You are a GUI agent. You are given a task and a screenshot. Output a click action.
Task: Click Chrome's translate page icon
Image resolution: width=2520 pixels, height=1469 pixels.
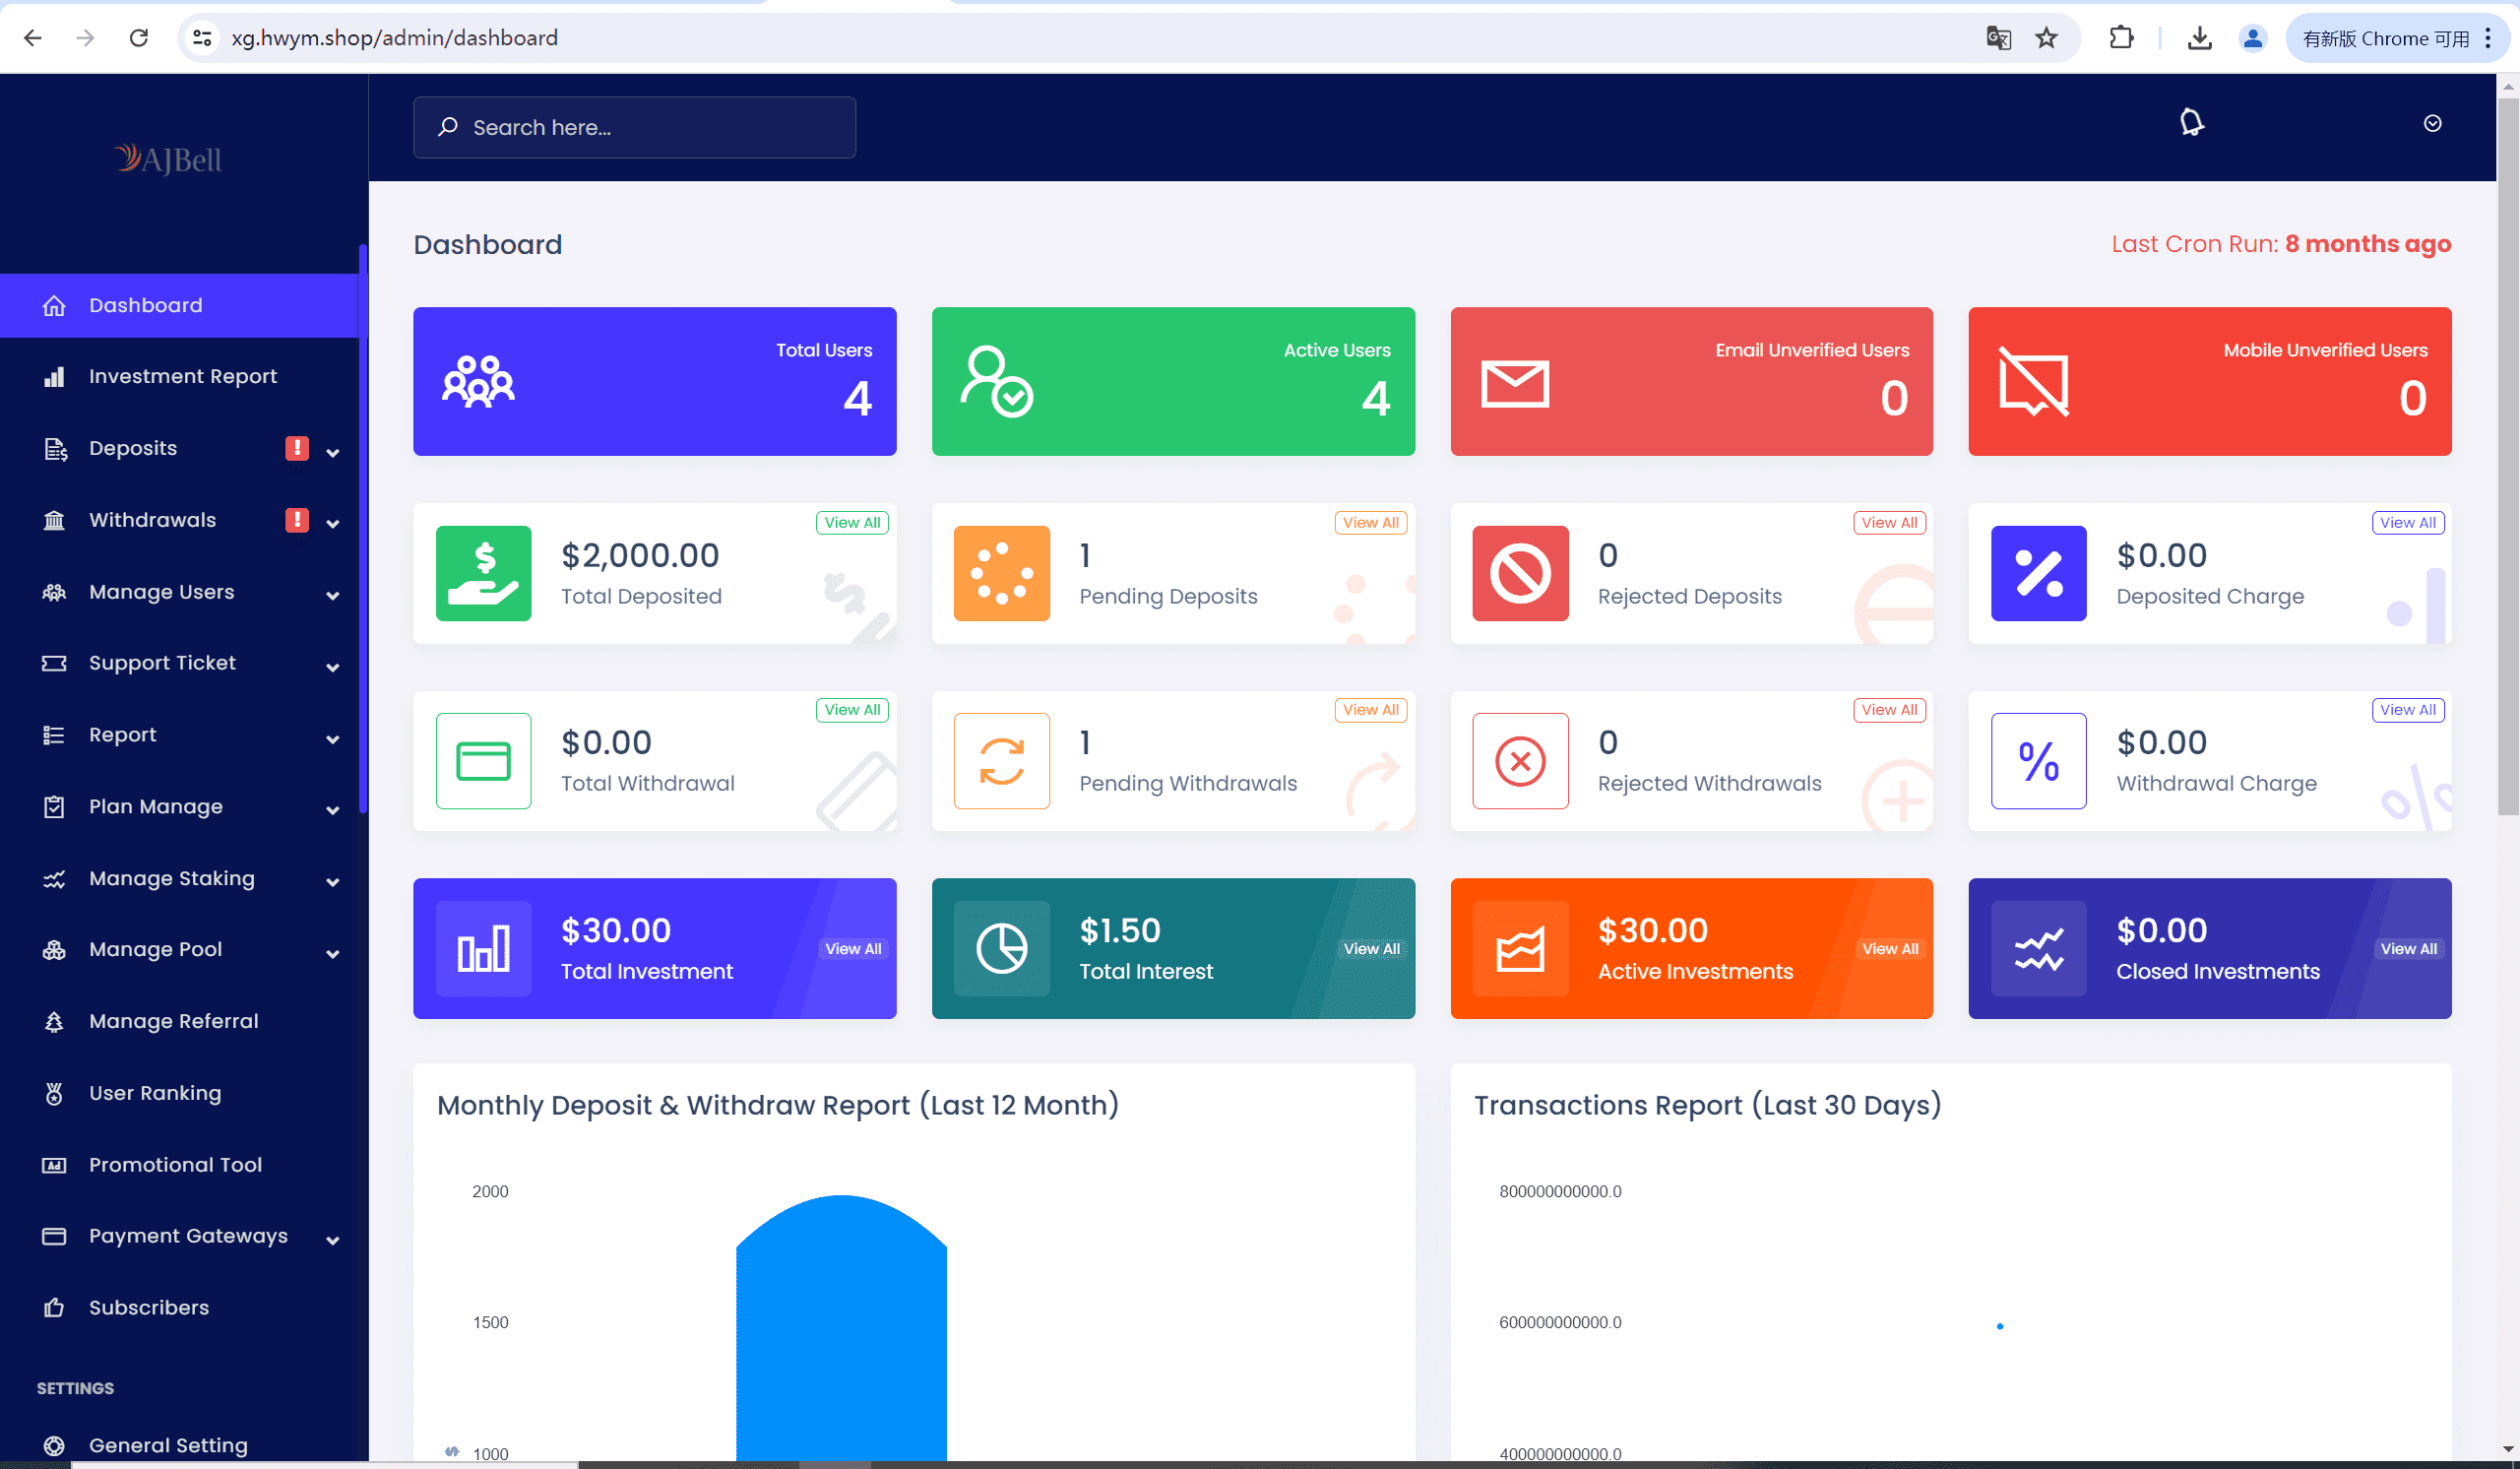1998,38
